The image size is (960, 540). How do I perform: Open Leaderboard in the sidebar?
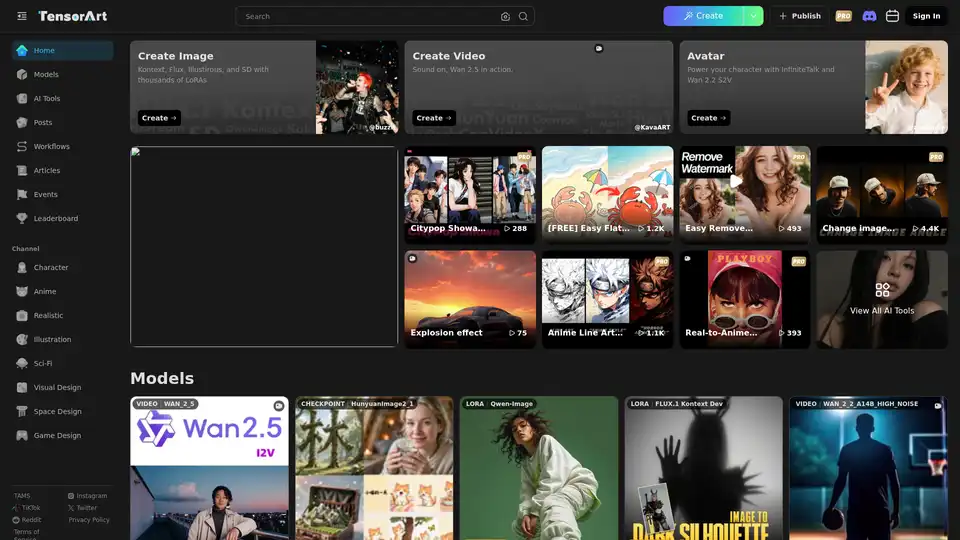click(x=55, y=219)
